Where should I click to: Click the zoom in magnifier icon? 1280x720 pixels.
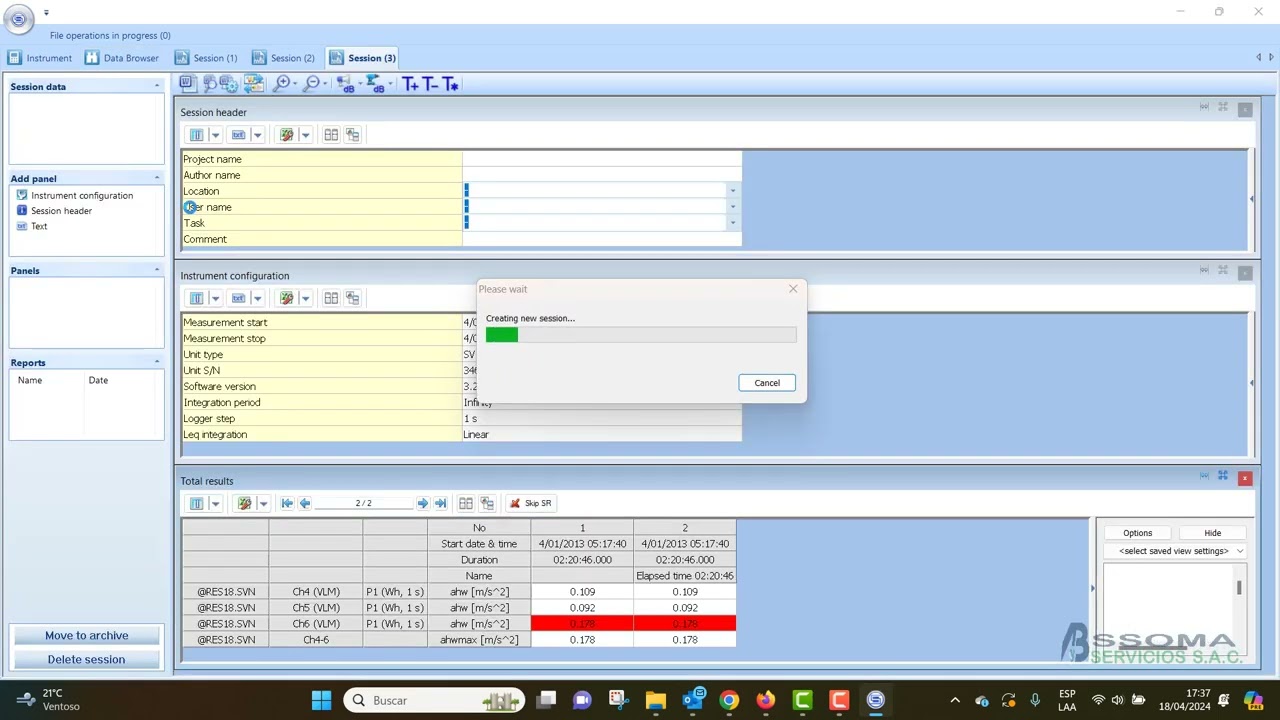pos(282,84)
